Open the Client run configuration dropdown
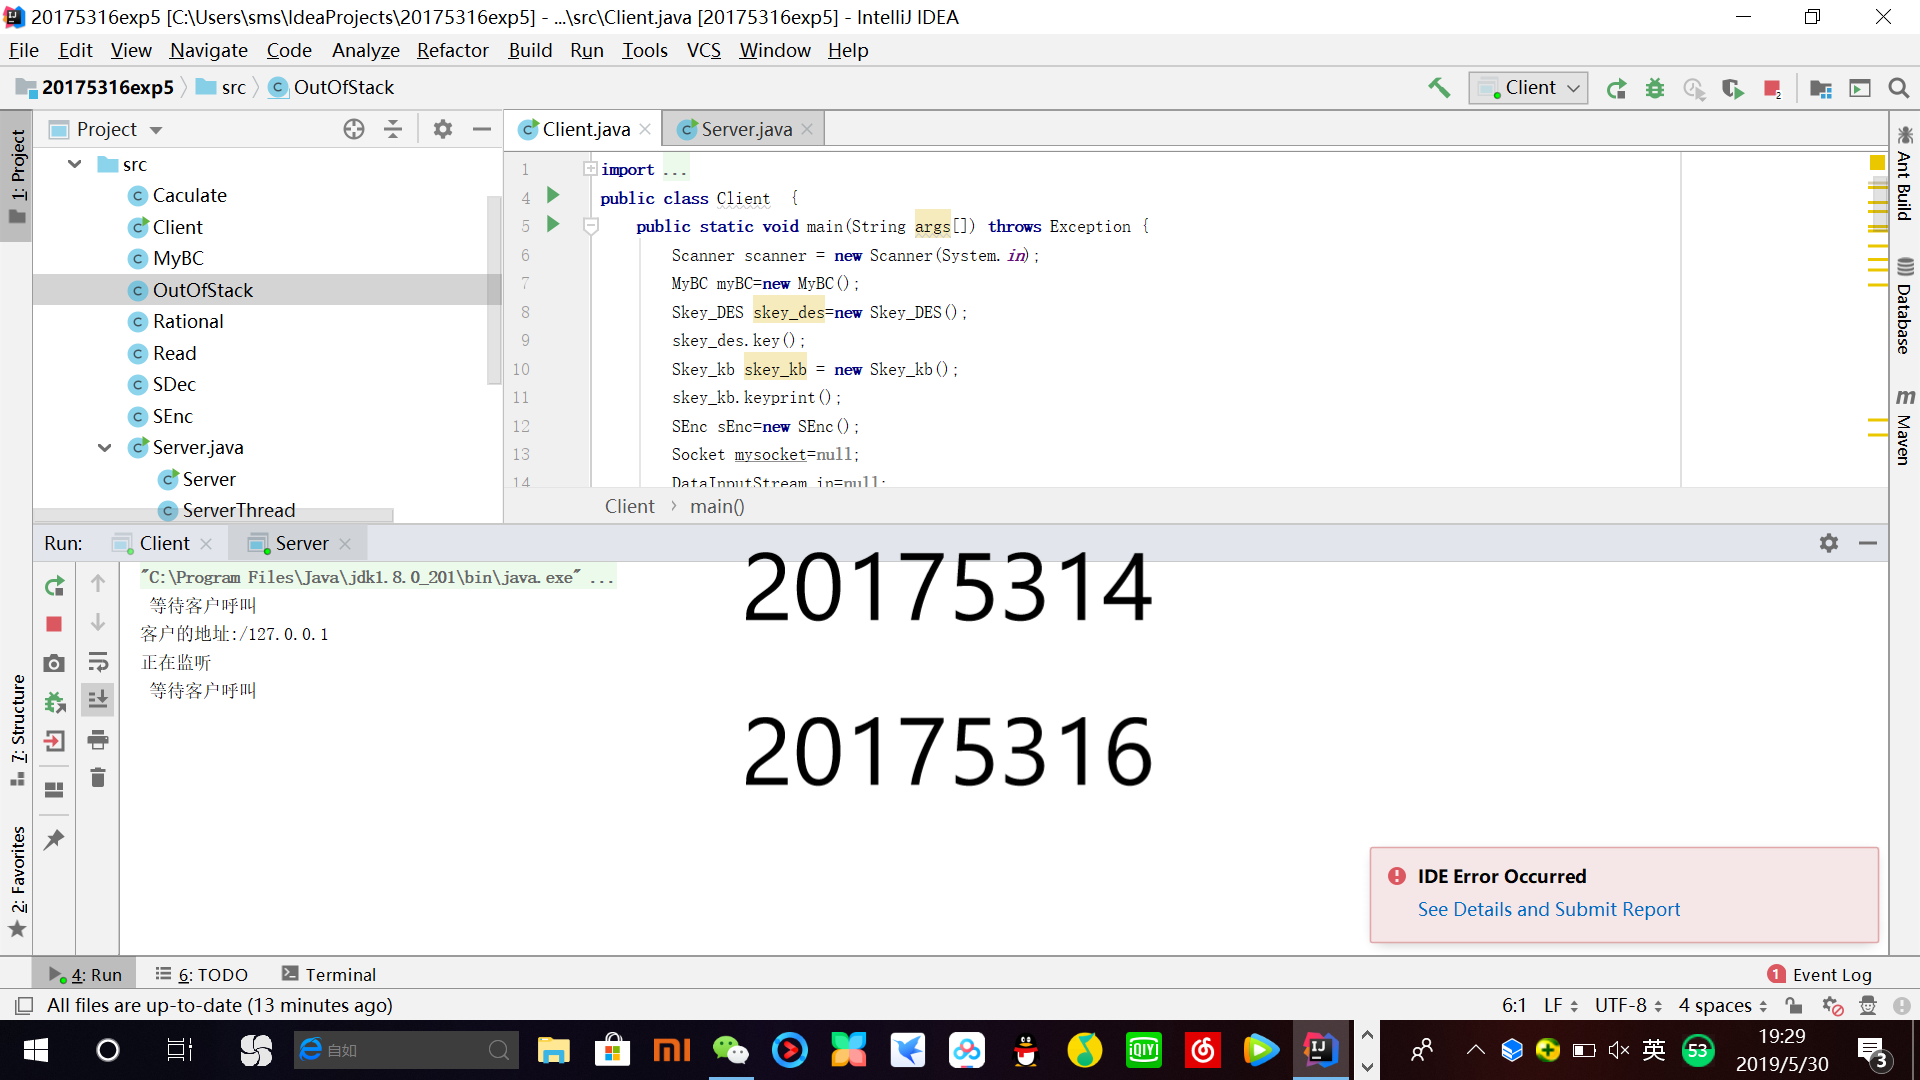Viewport: 1920px width, 1080px height. pyautogui.click(x=1529, y=88)
